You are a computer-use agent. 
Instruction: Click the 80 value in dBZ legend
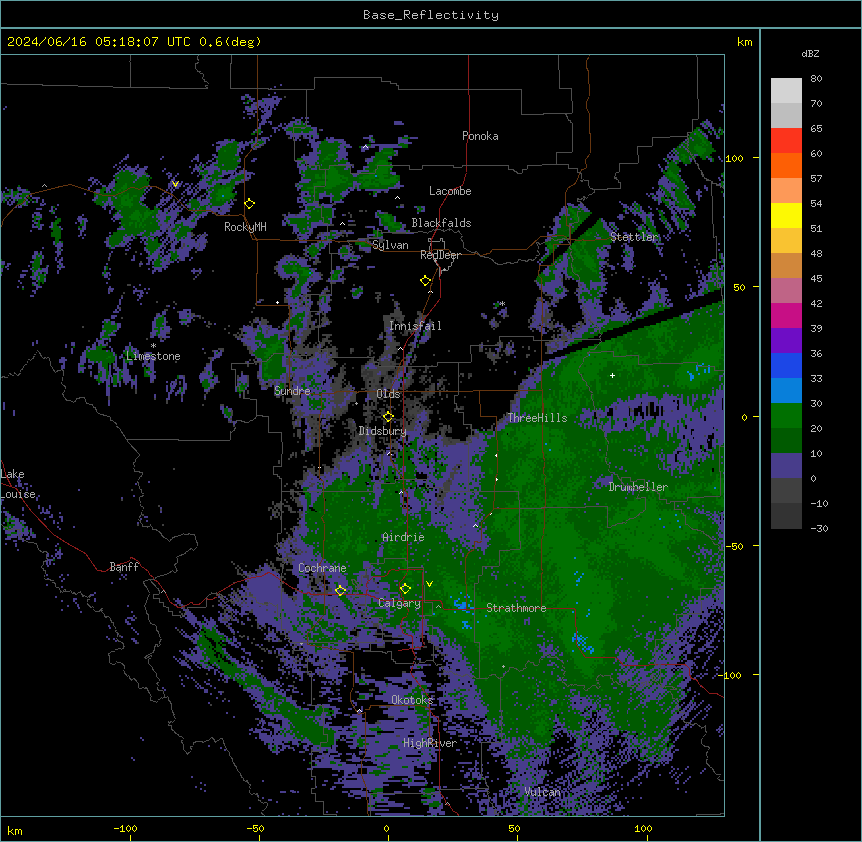[816, 79]
